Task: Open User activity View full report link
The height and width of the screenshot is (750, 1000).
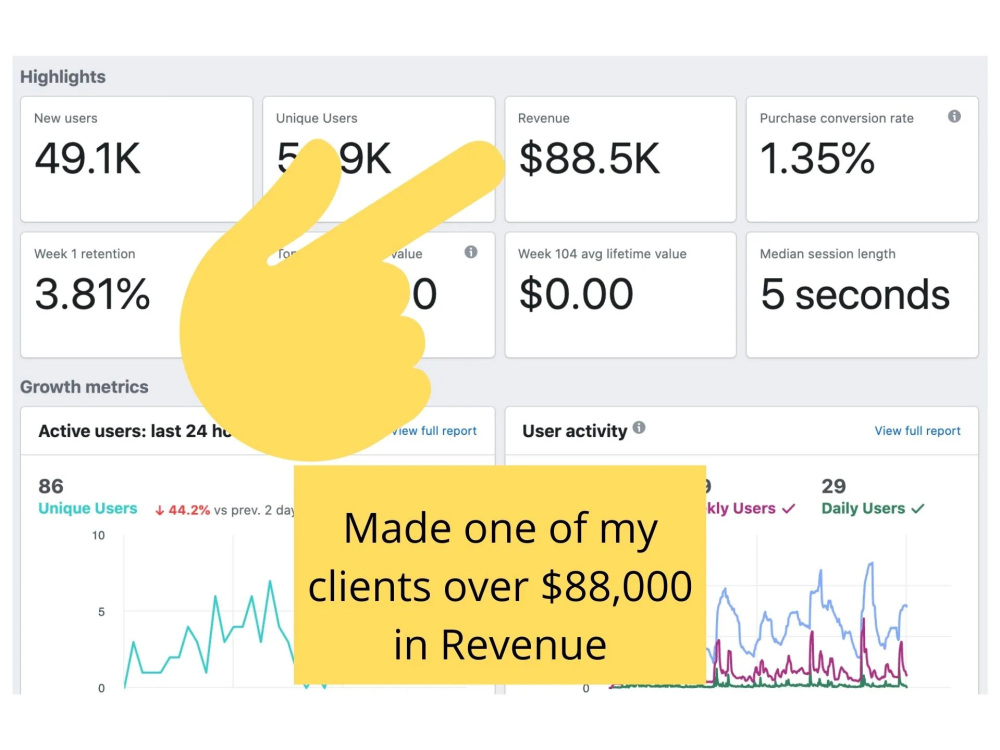Action: (917, 431)
